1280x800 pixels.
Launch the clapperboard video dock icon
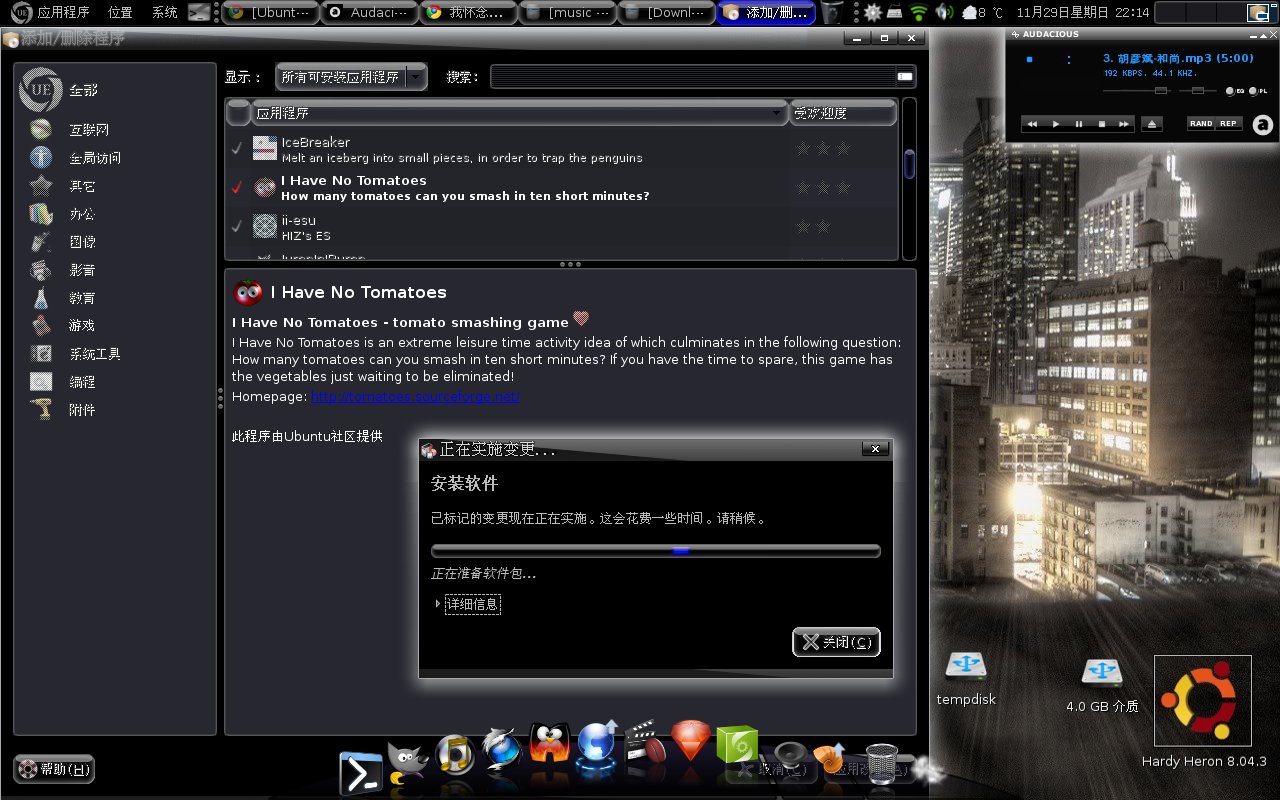click(x=645, y=742)
